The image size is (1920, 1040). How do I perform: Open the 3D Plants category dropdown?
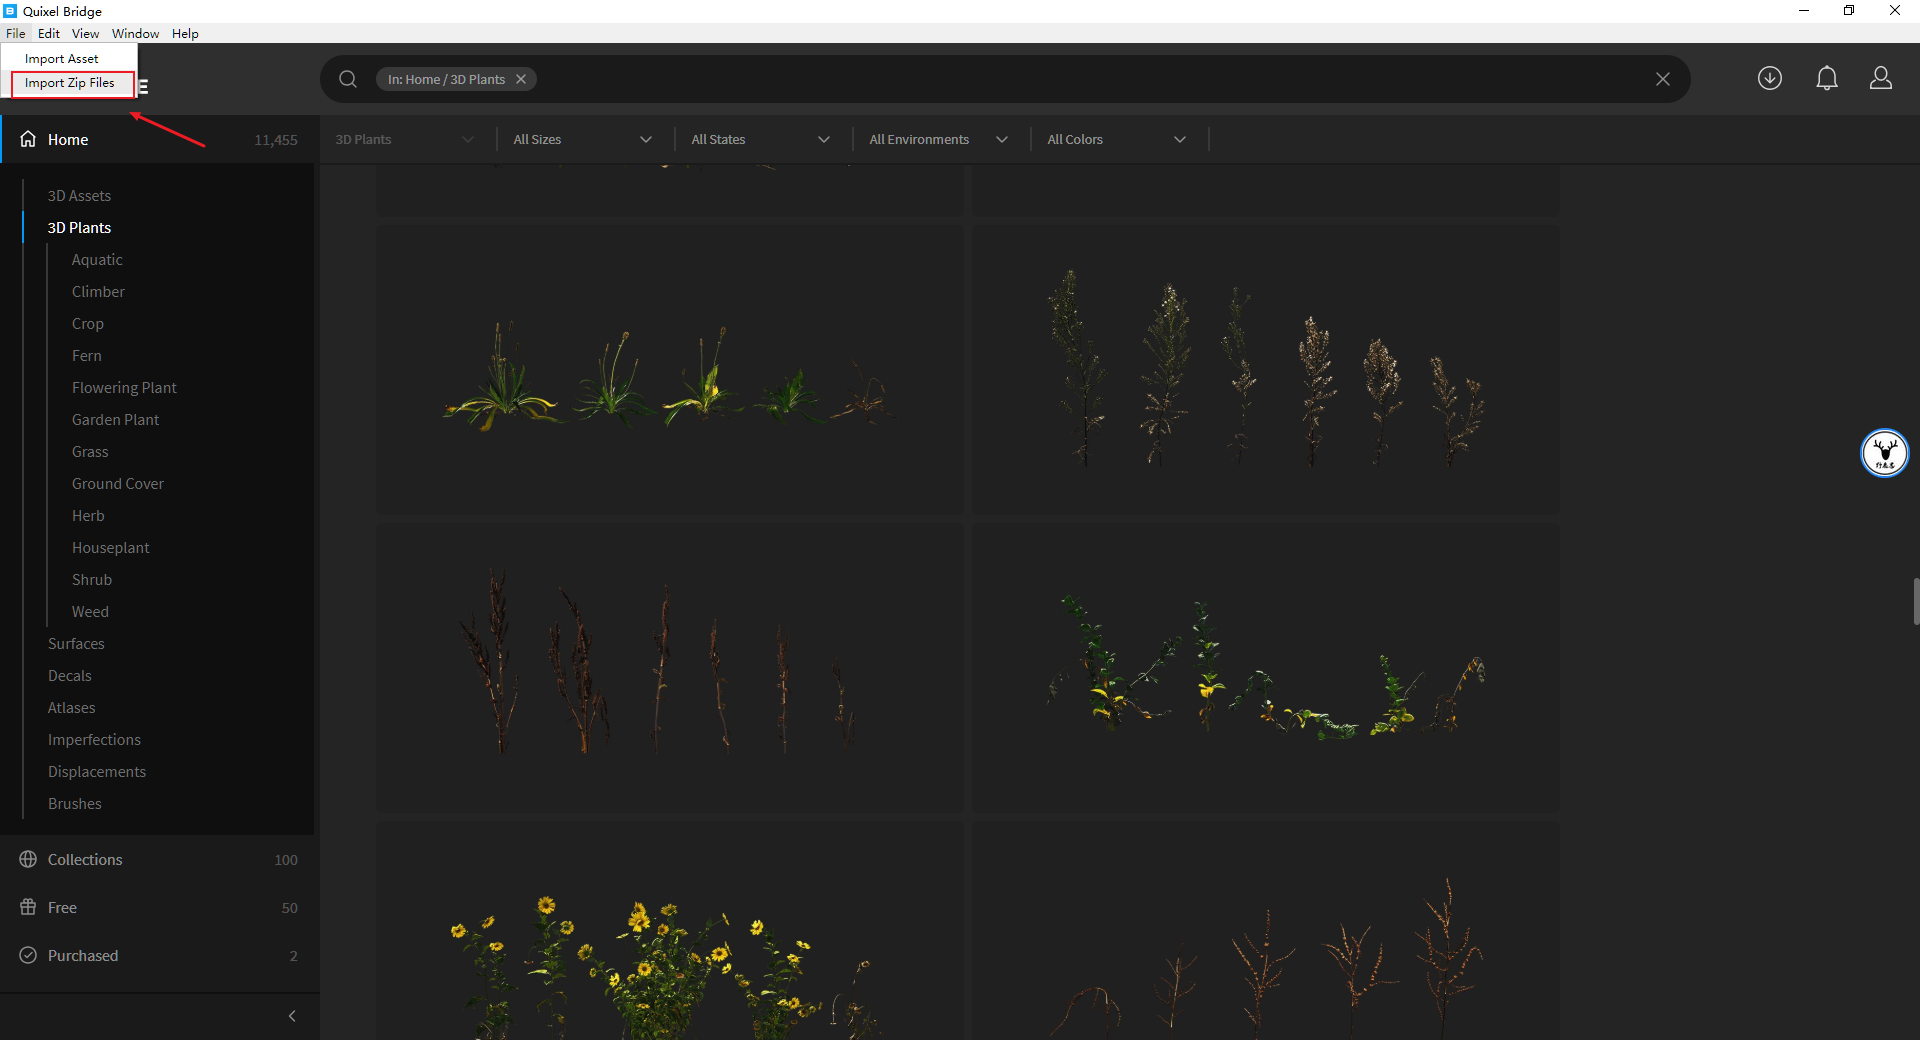(x=405, y=139)
